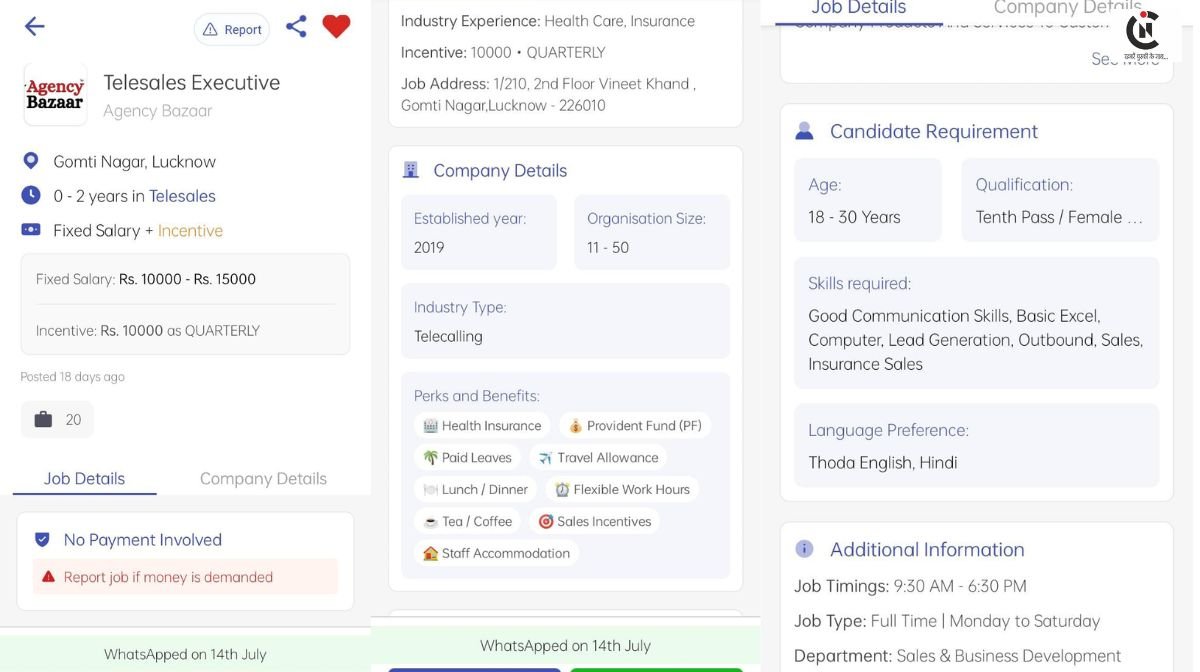This screenshot has width=1200, height=672.
Task: Click the No Payment shield icon
Action: [42, 540]
